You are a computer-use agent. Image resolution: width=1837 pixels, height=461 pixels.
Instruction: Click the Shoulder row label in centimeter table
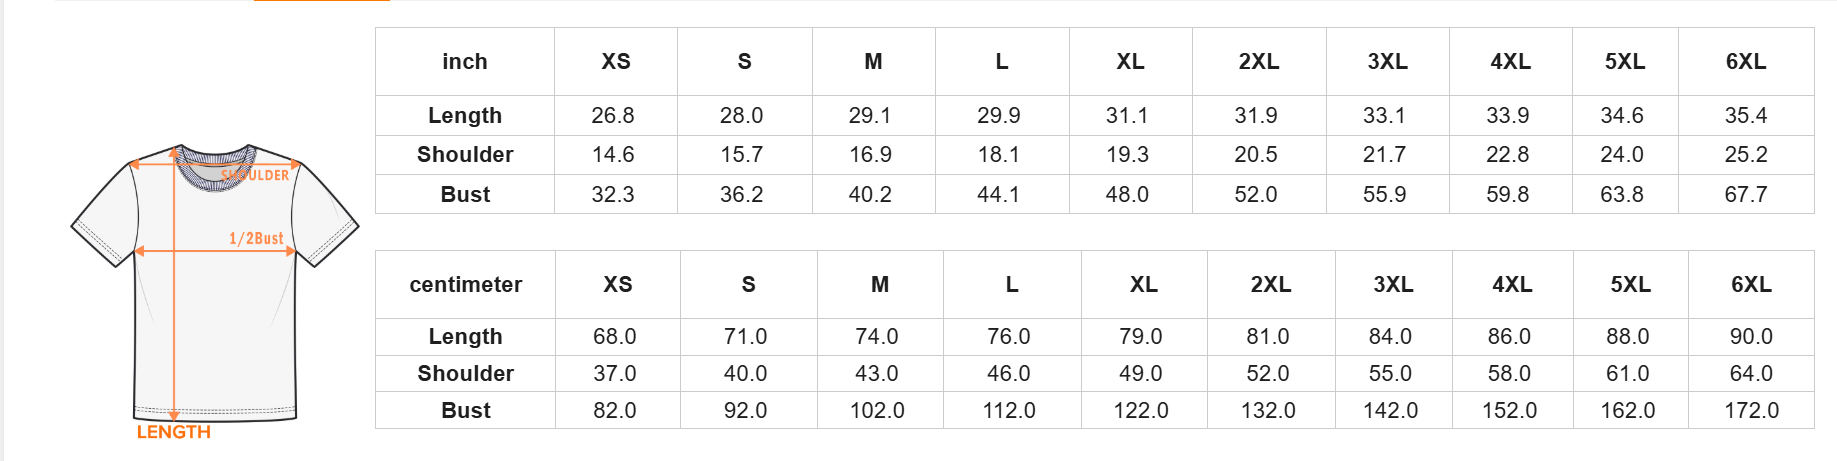466,374
